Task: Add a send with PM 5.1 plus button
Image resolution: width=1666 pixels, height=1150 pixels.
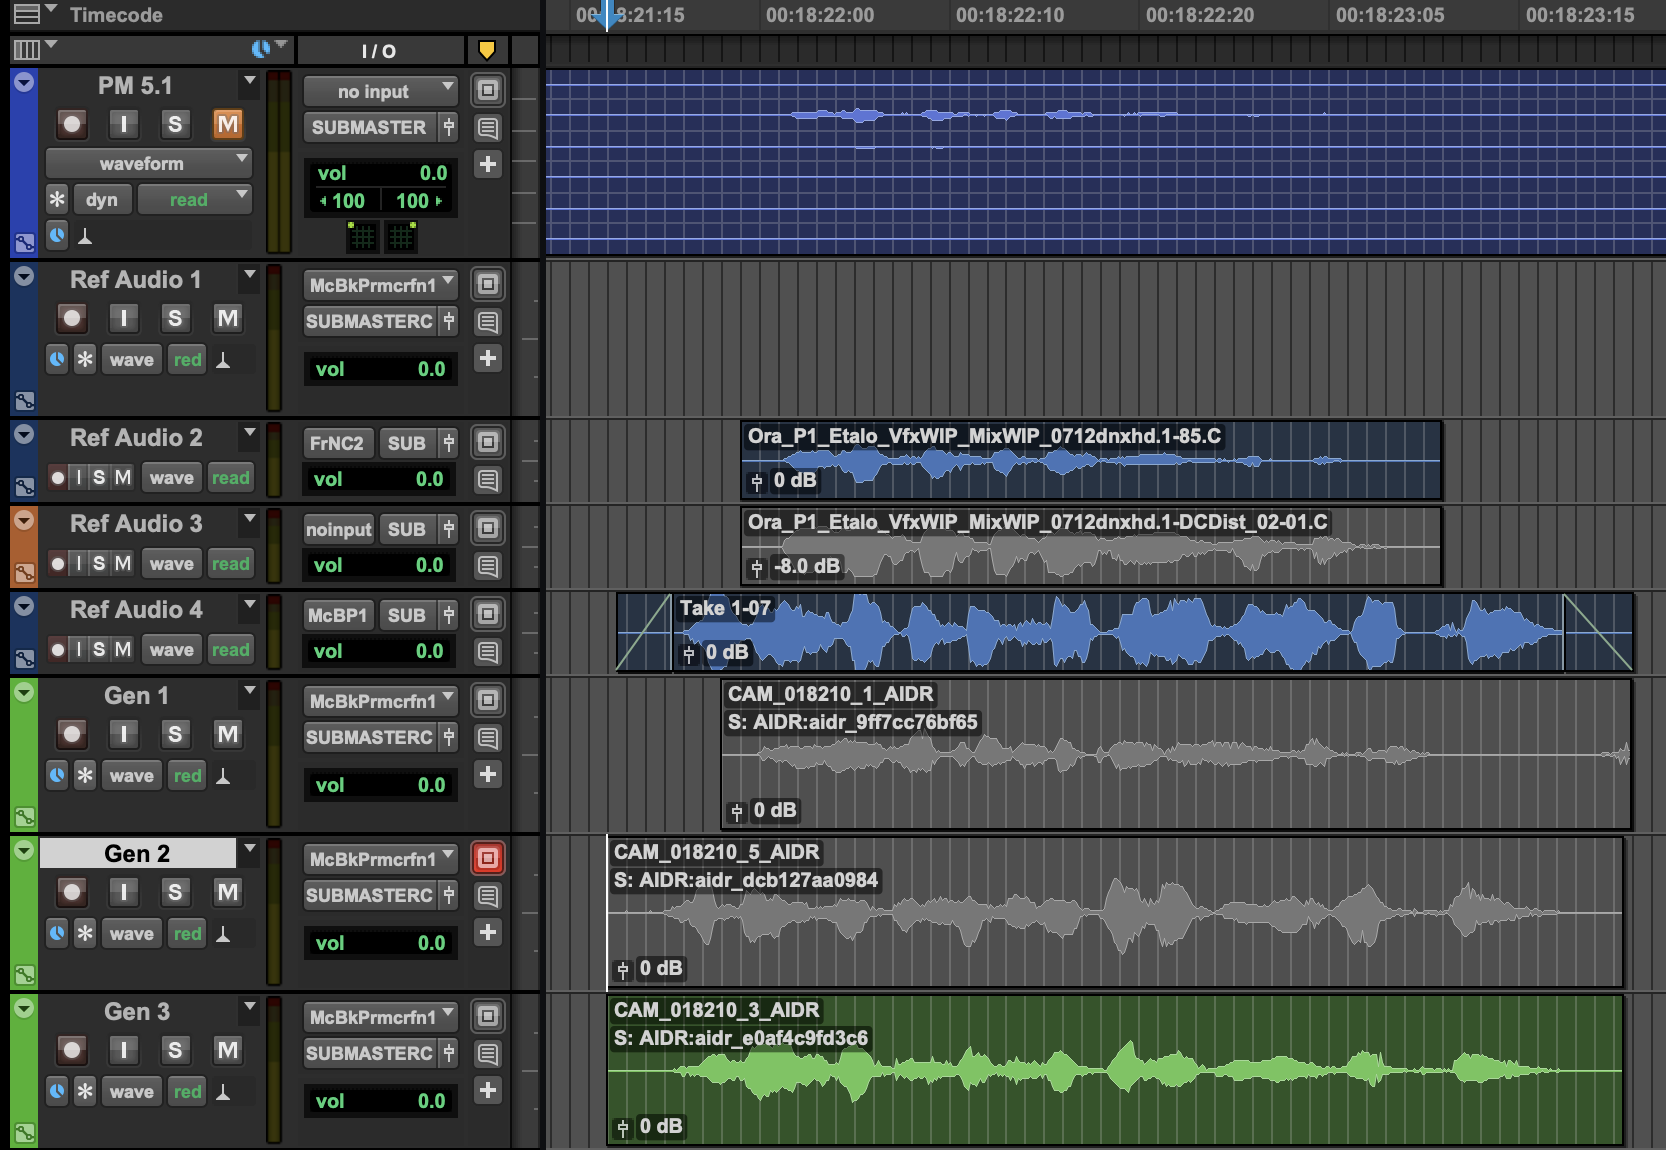Action: click(x=487, y=164)
